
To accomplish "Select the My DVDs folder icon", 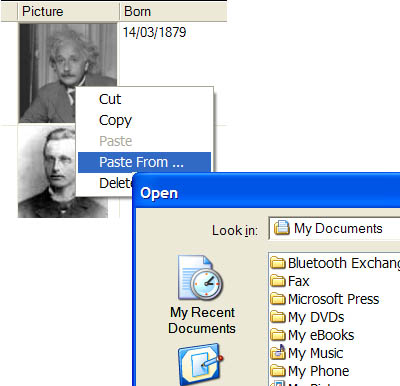I will click(278, 317).
